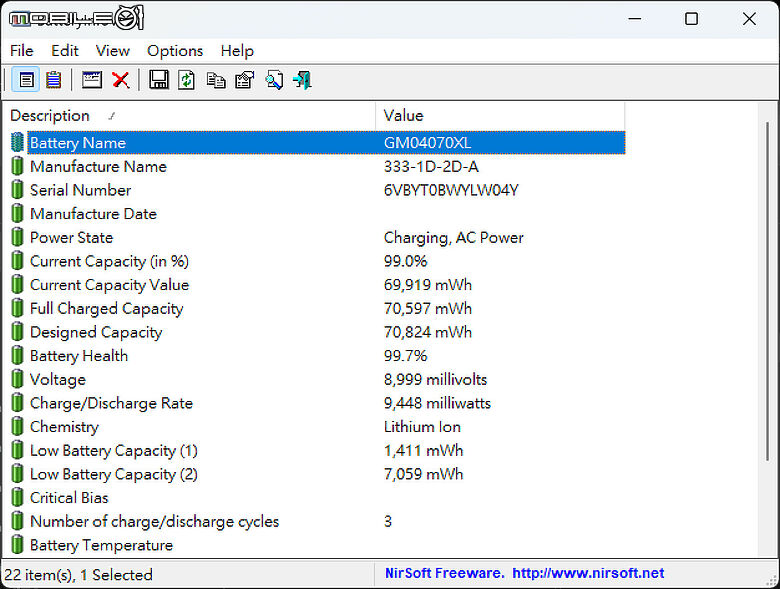The height and width of the screenshot is (589, 780).
Task: Select the Current Capacity (in %) row
Action: 318,261
